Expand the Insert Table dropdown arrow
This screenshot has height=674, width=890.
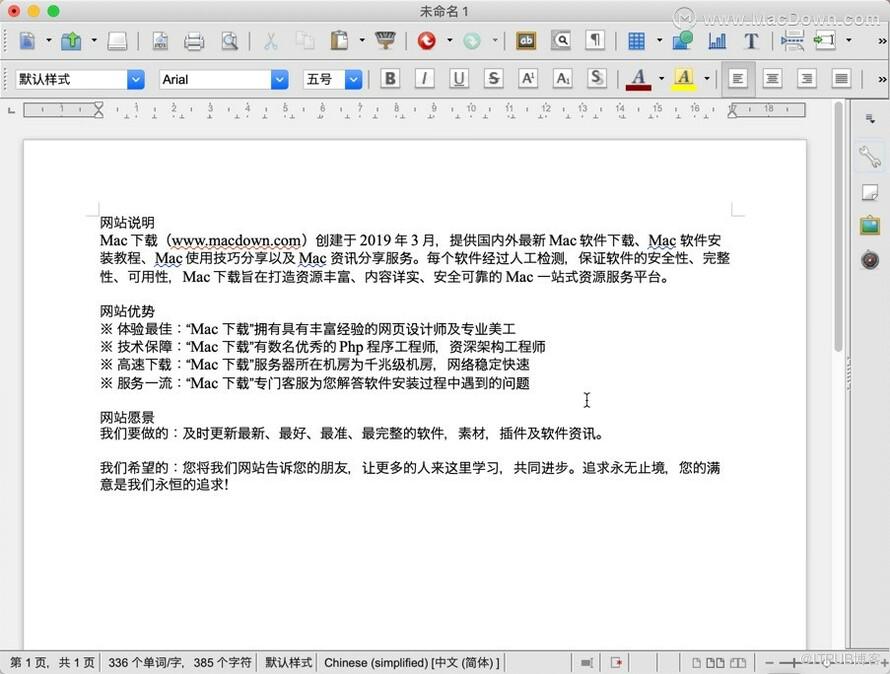tap(659, 40)
